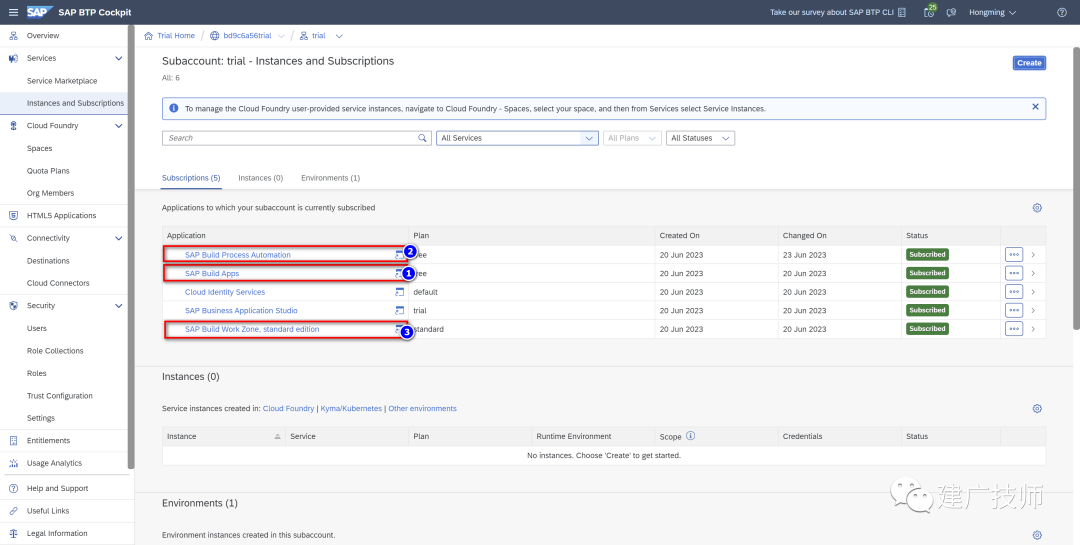Expand the bd9c6a56trial breadcrumb dropdown arrow
The image size is (1080, 545).
point(282,36)
